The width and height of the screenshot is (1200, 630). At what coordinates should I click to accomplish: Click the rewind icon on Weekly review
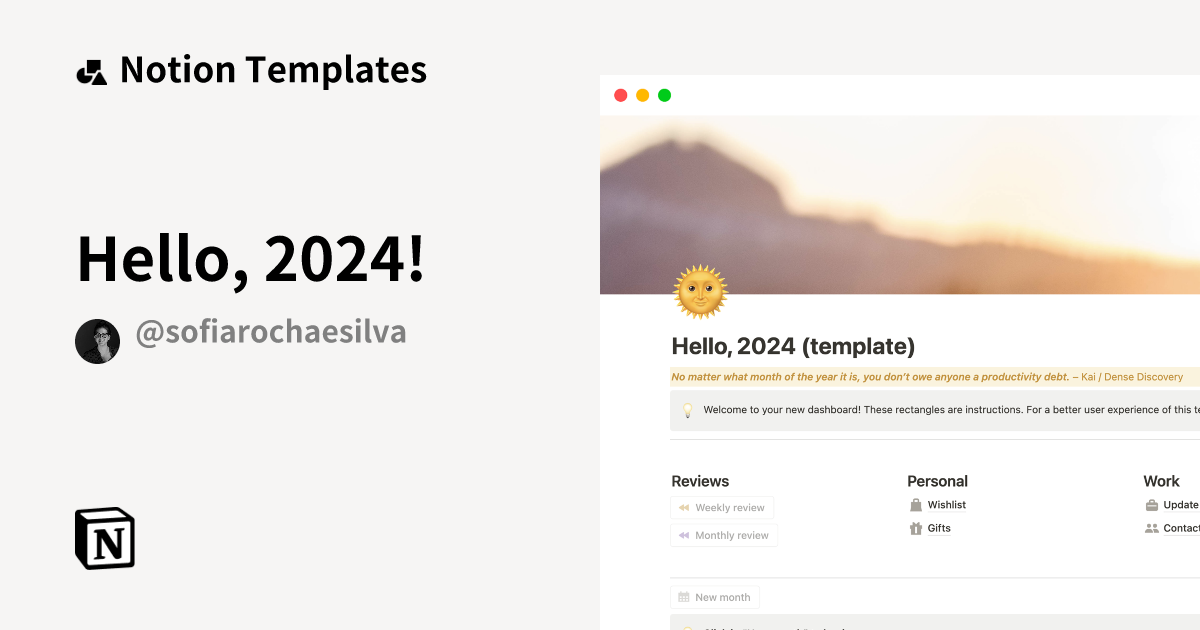pos(683,508)
